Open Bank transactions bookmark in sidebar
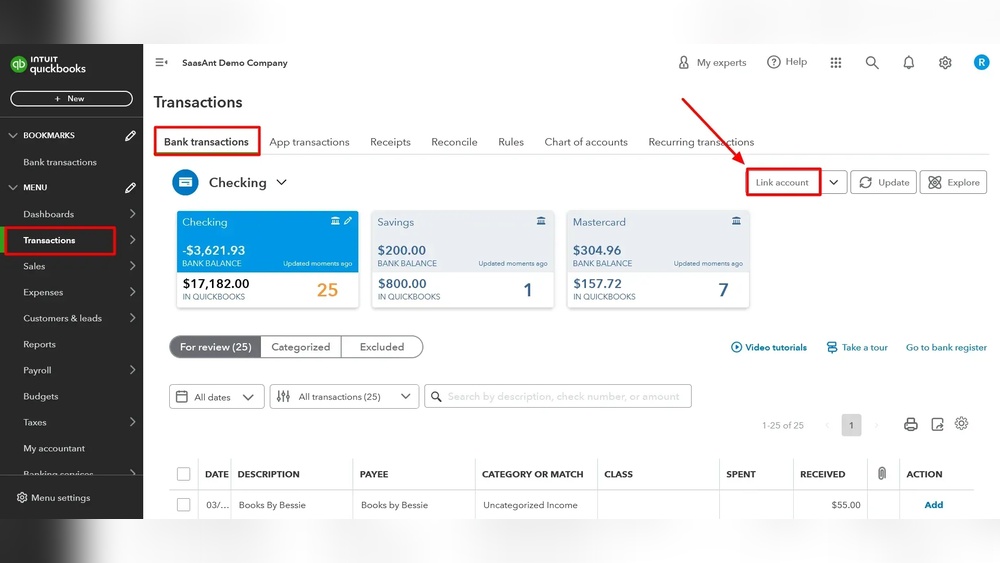This screenshot has height=563, width=1000. coord(60,162)
